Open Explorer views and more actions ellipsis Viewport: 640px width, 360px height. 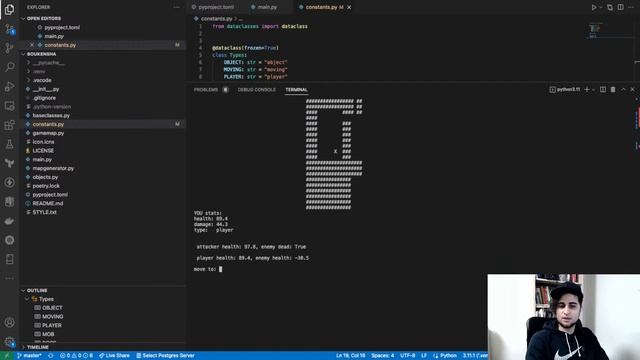176,7
